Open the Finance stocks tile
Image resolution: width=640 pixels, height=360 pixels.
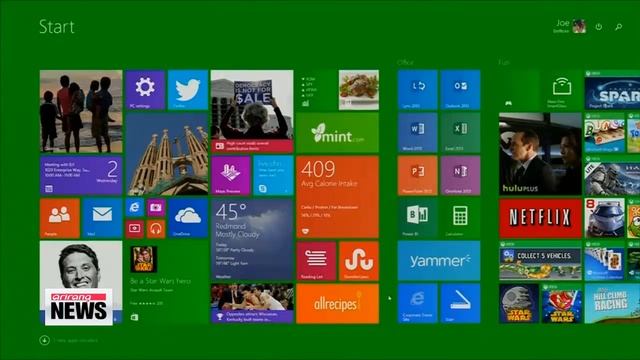(316, 90)
